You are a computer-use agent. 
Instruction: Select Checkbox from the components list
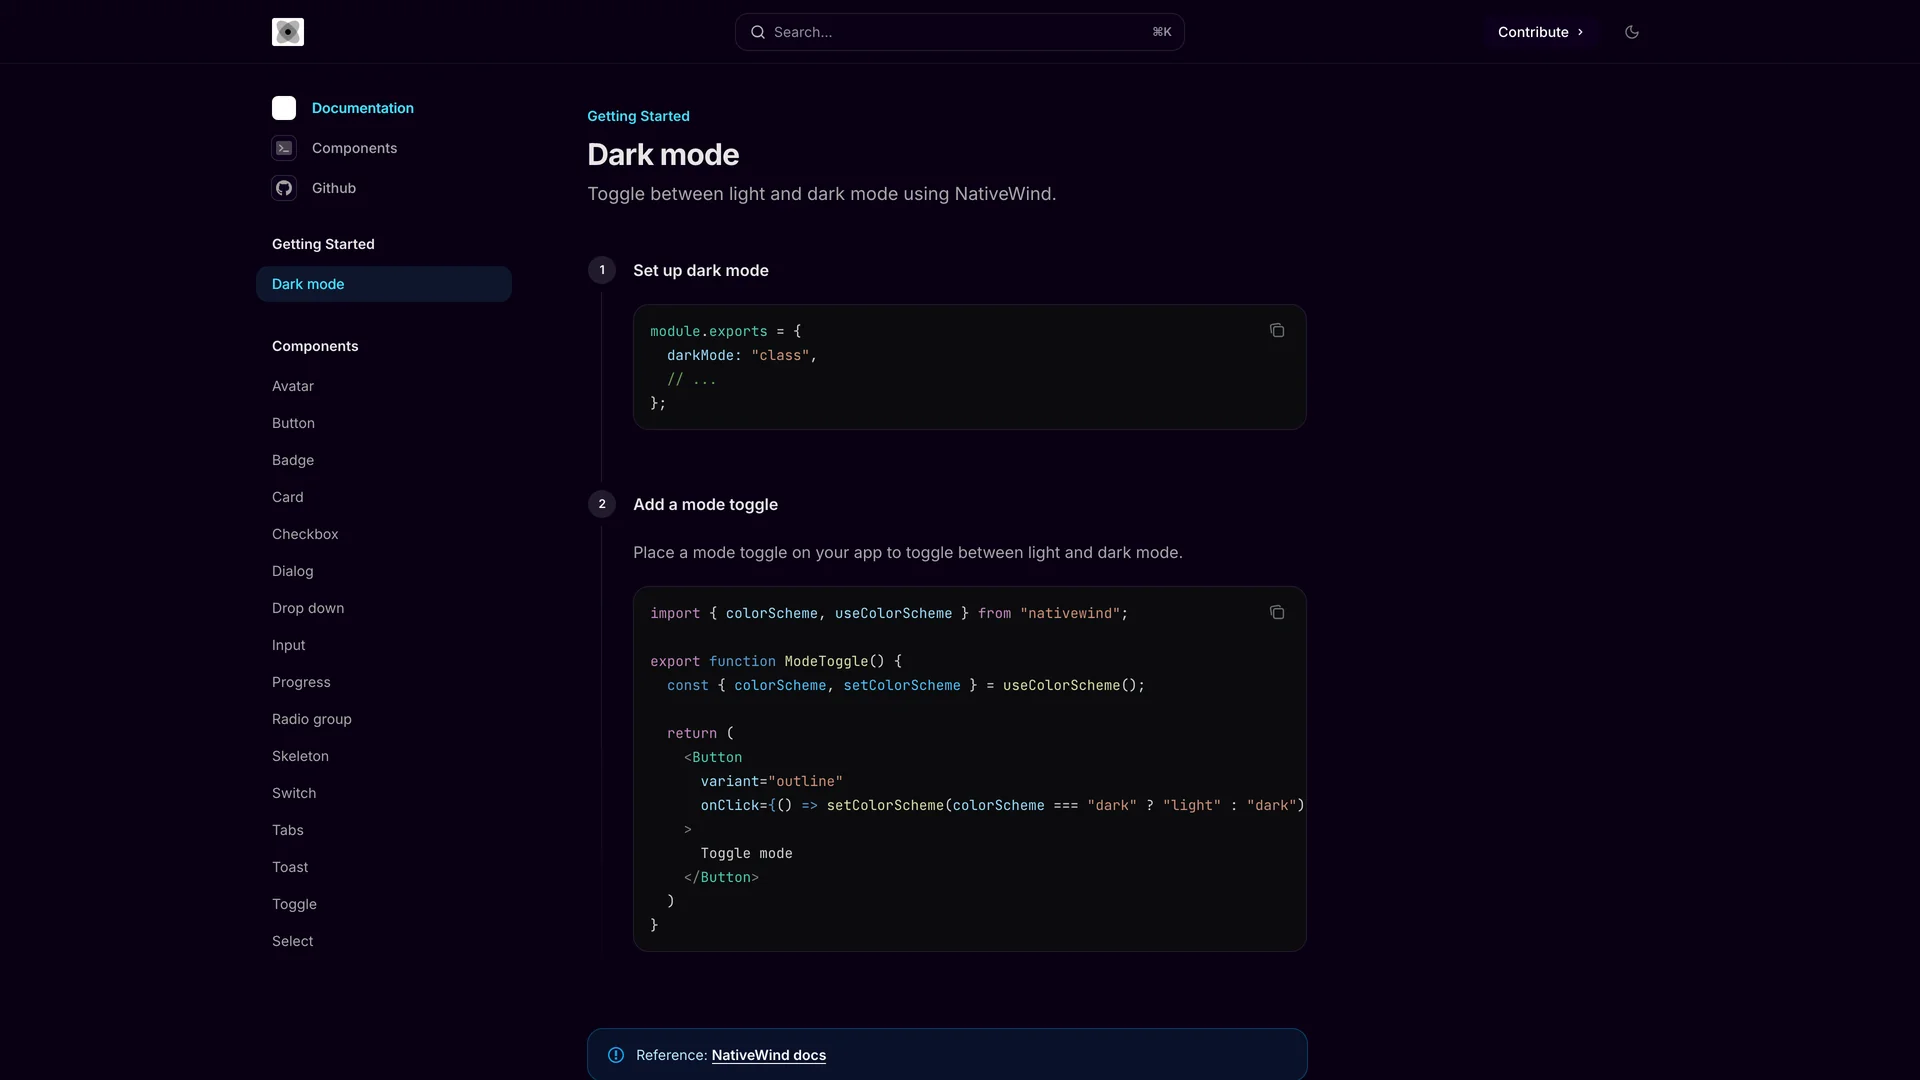point(305,534)
